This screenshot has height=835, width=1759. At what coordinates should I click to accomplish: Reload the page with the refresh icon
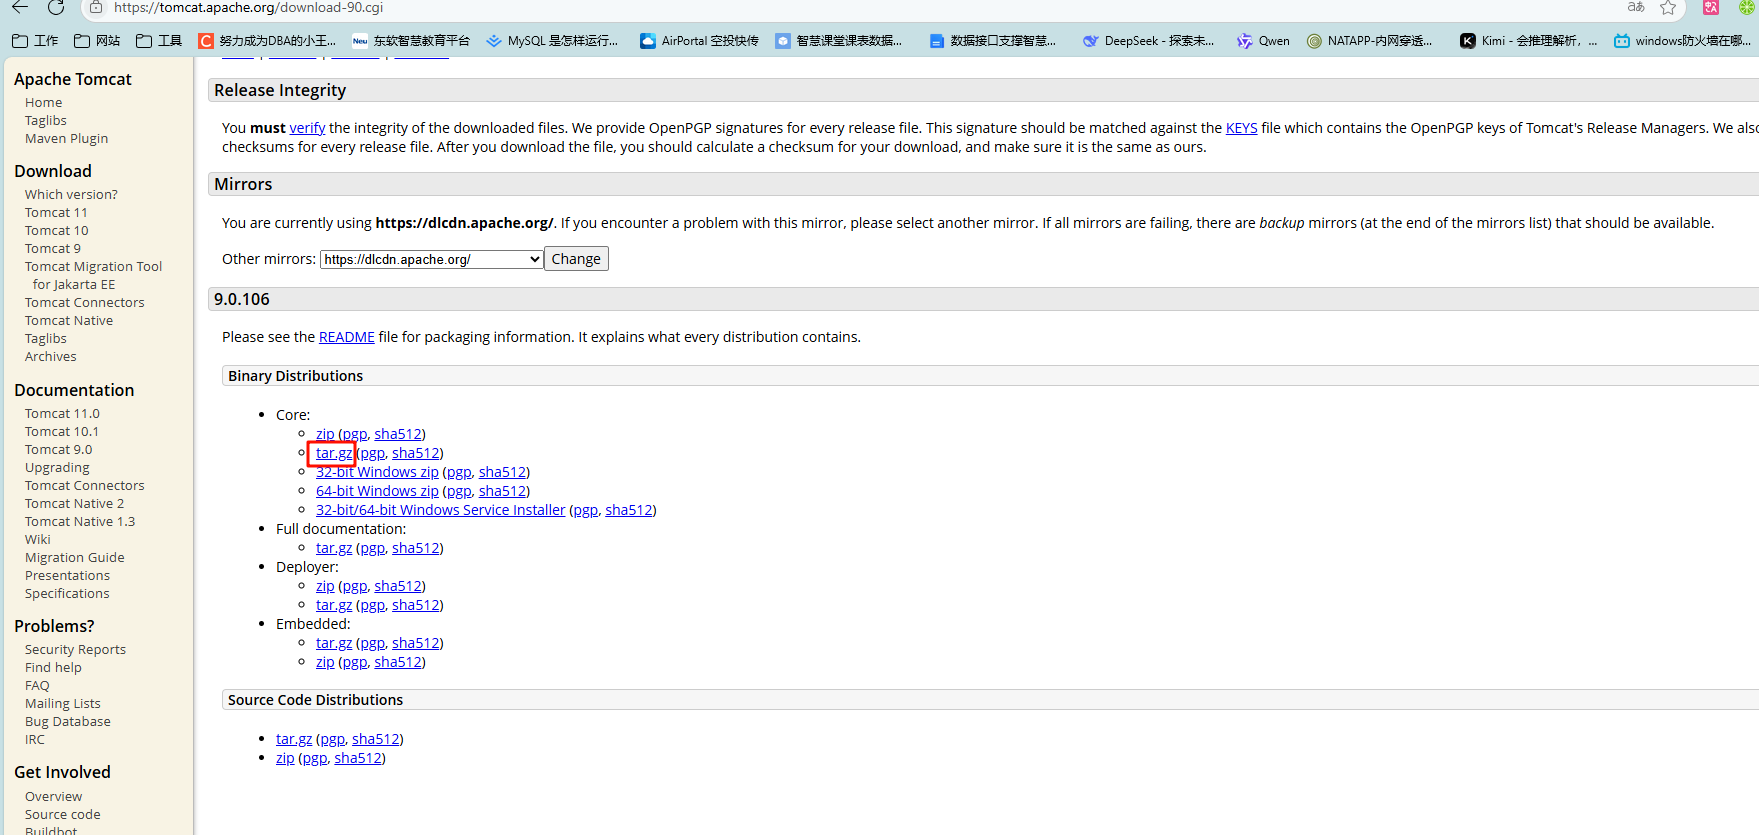coord(56,7)
